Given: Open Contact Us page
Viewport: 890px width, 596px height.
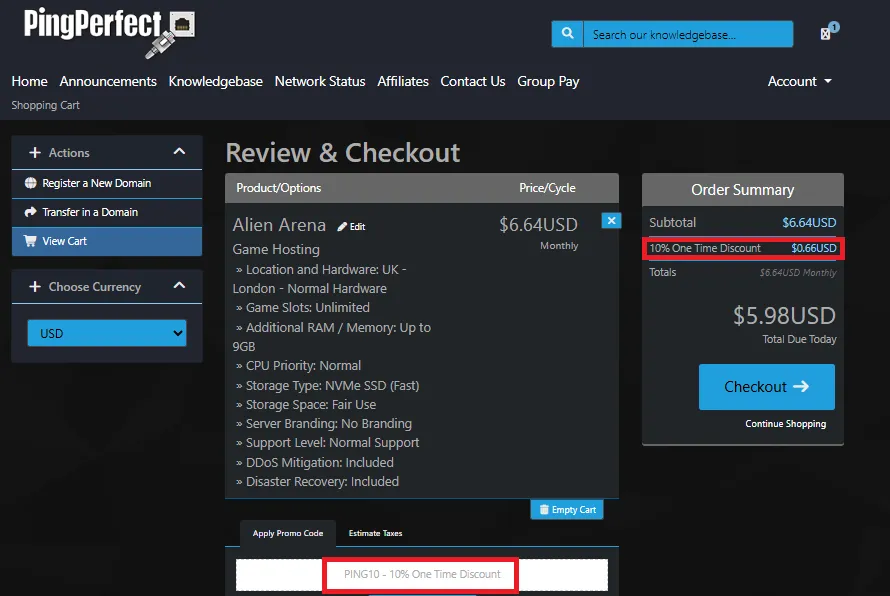Looking at the screenshot, I should click(x=473, y=81).
